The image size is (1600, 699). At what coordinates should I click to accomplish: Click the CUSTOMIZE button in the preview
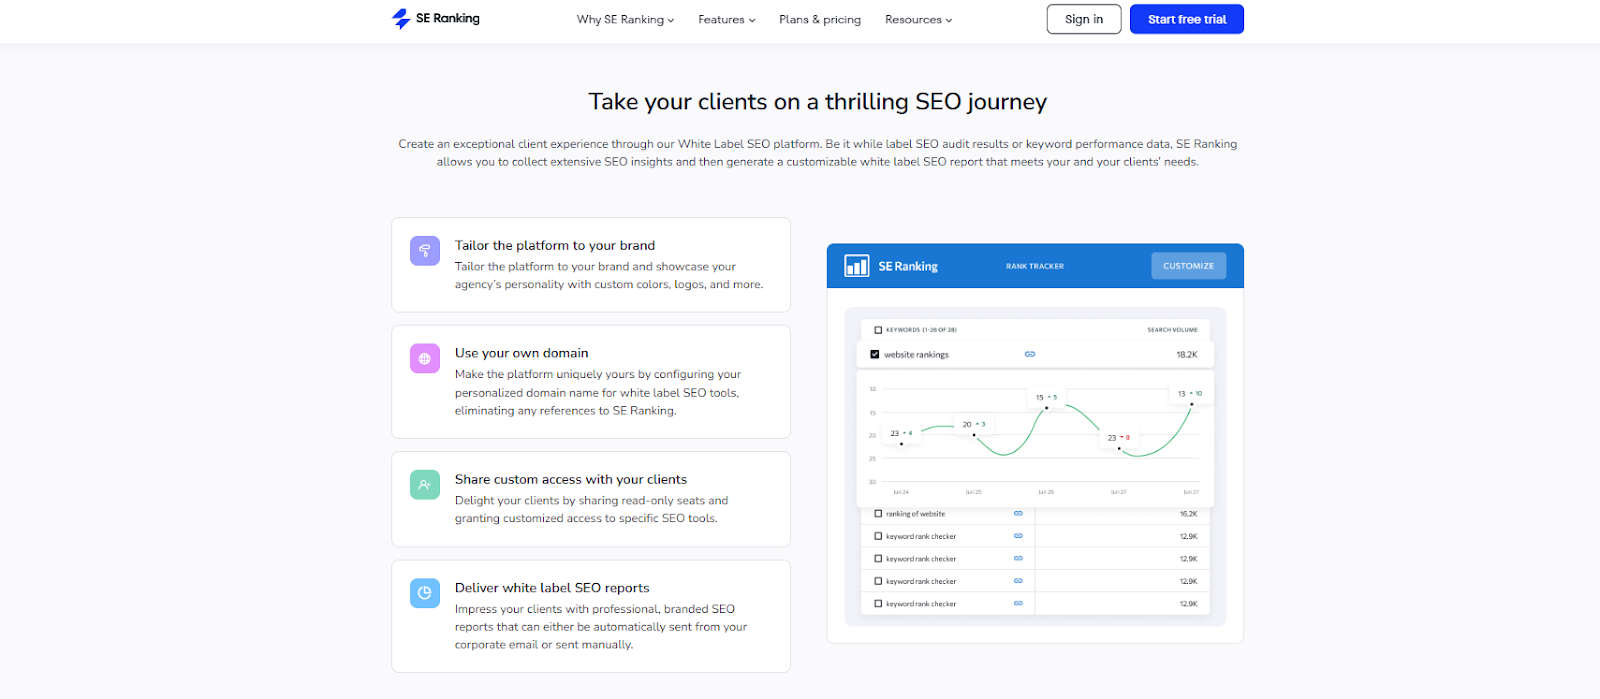[1188, 266]
